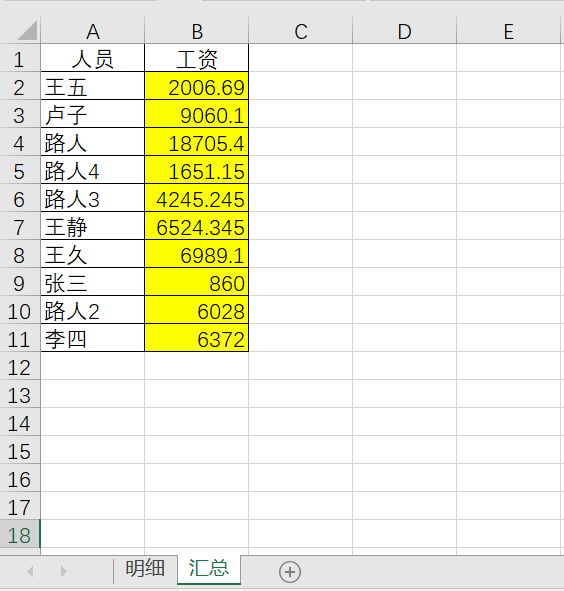Click salary cell 6524.345
The height and width of the screenshot is (591, 564).
pos(197,227)
